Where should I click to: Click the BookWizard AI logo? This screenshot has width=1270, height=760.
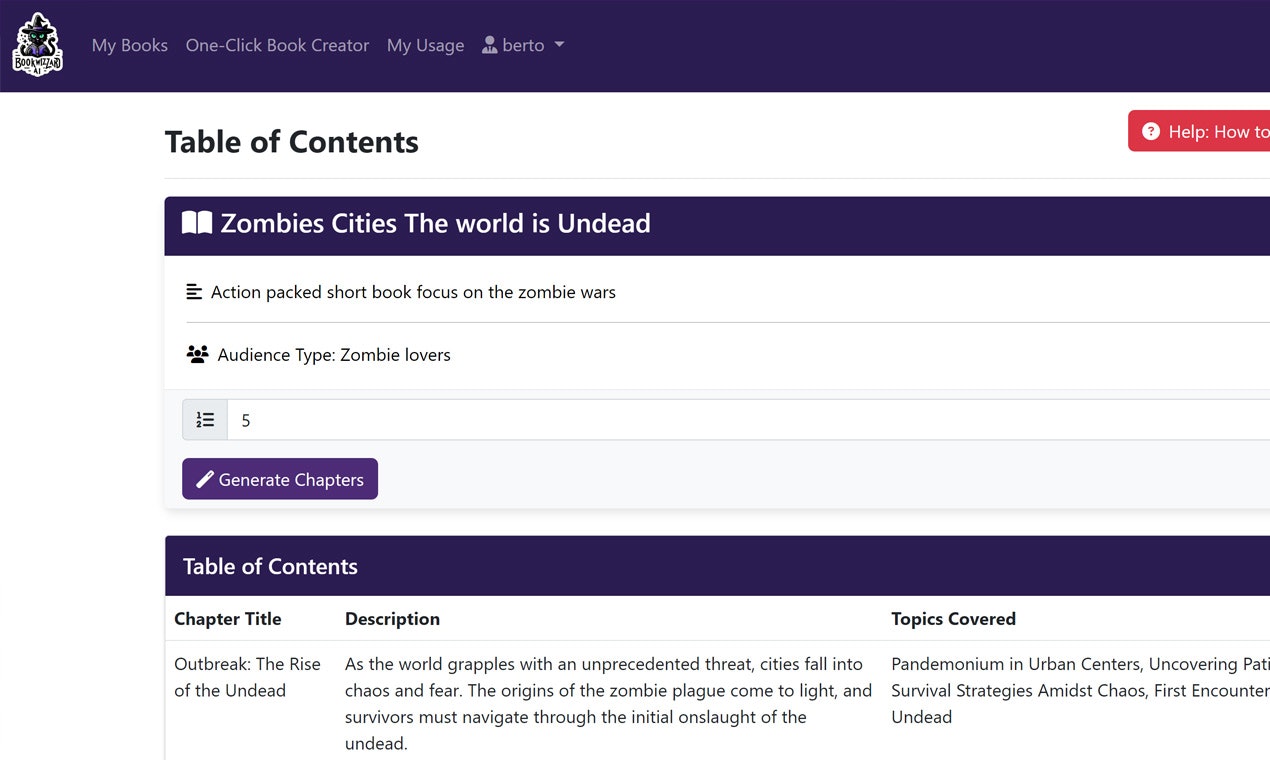coord(38,46)
